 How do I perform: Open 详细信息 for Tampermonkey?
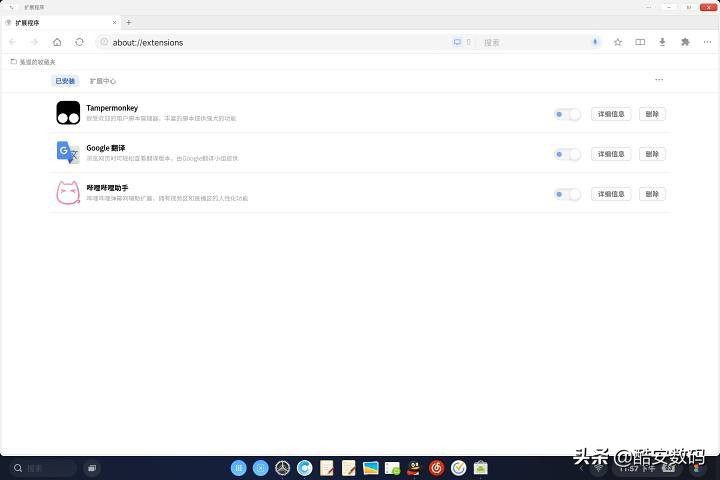(611, 114)
